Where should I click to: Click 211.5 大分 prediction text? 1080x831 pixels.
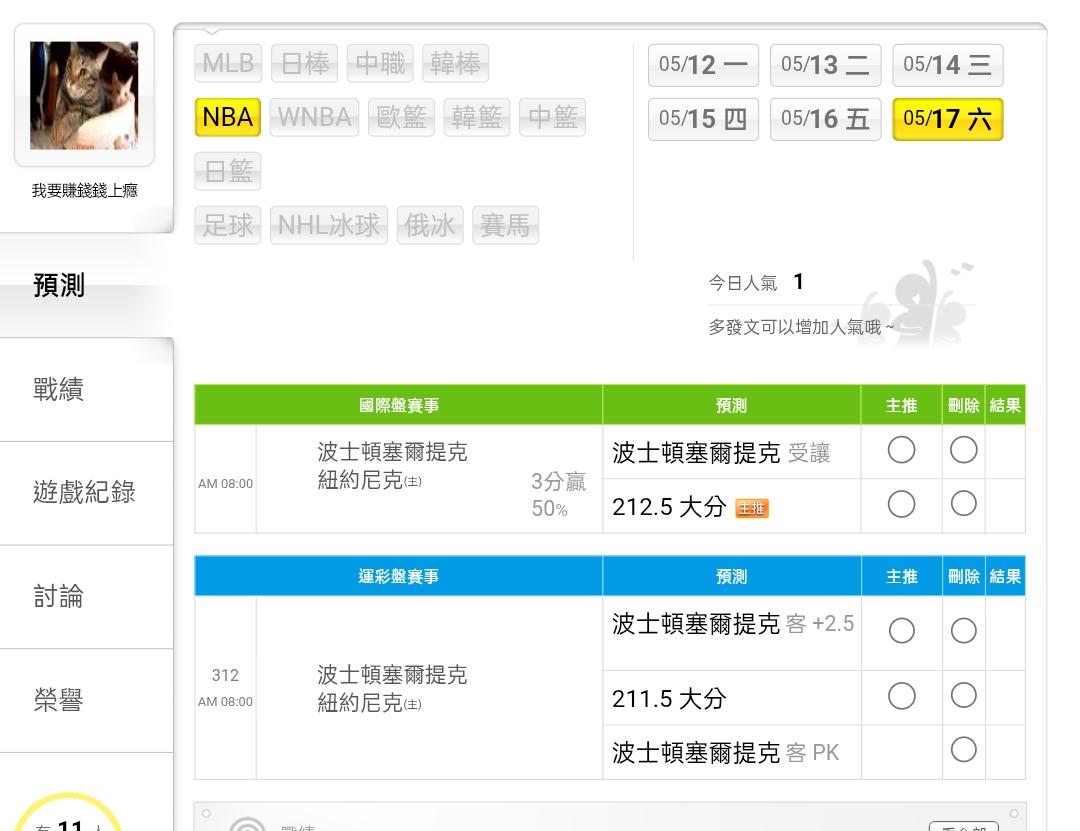click(669, 699)
